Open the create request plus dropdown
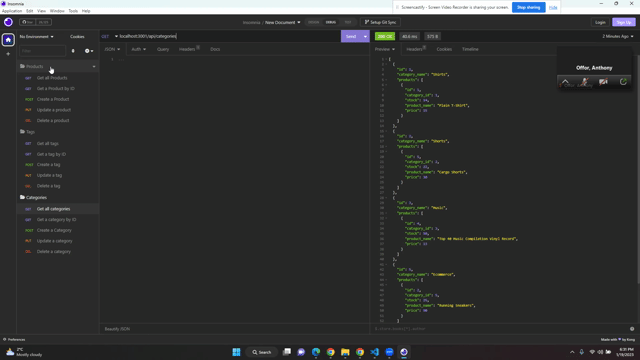Image resolution: width=640 pixels, height=360 pixels. coord(89,51)
